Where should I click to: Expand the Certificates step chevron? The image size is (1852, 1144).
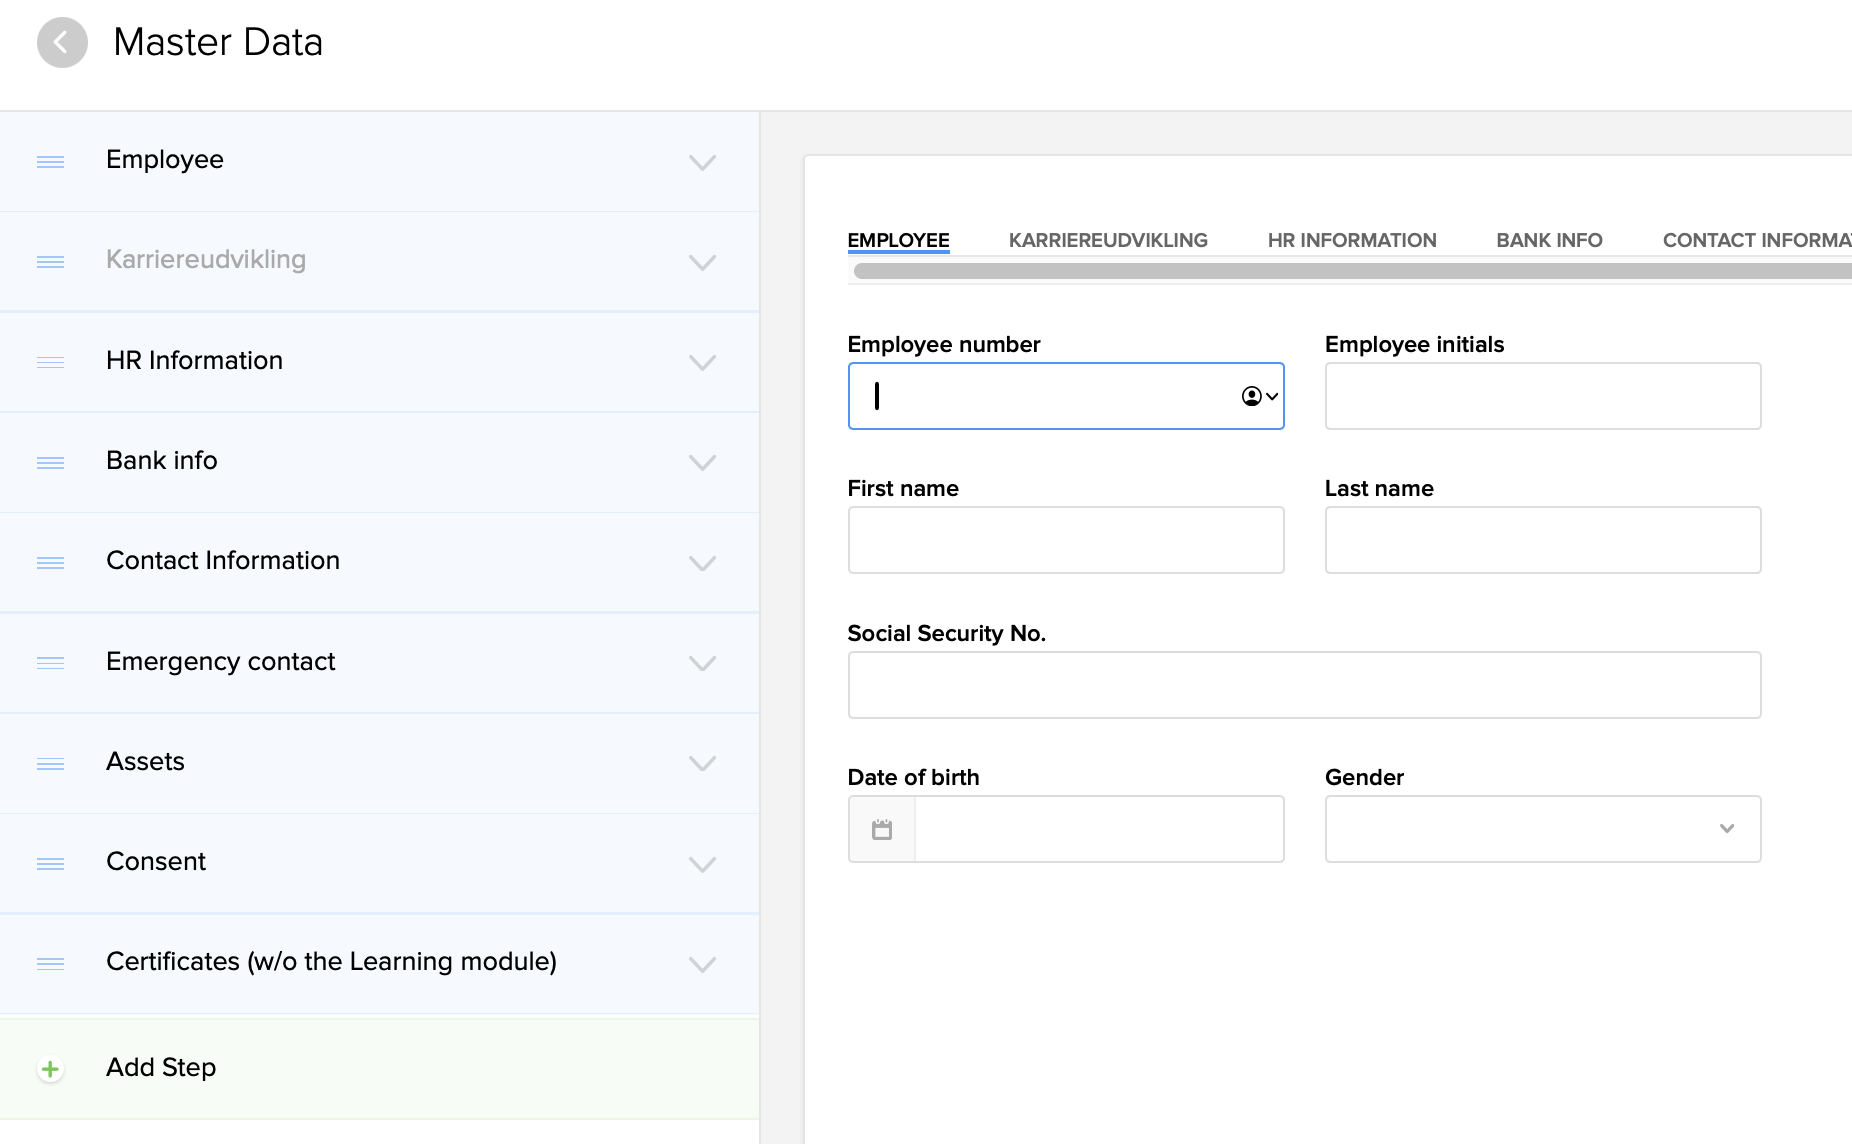[702, 964]
